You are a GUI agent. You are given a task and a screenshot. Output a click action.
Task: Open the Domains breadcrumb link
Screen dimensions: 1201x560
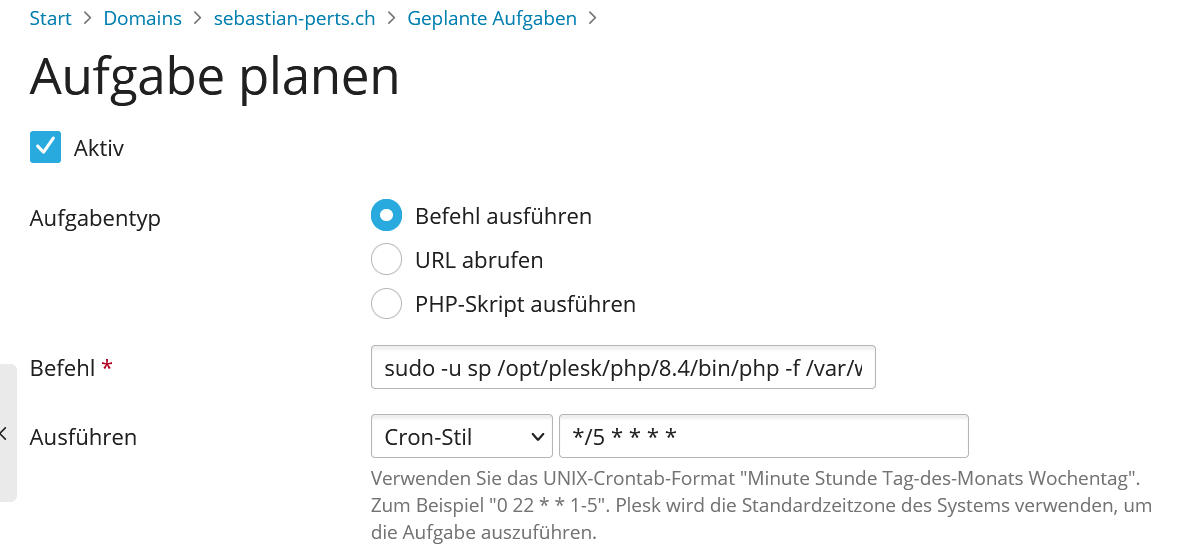tap(143, 18)
